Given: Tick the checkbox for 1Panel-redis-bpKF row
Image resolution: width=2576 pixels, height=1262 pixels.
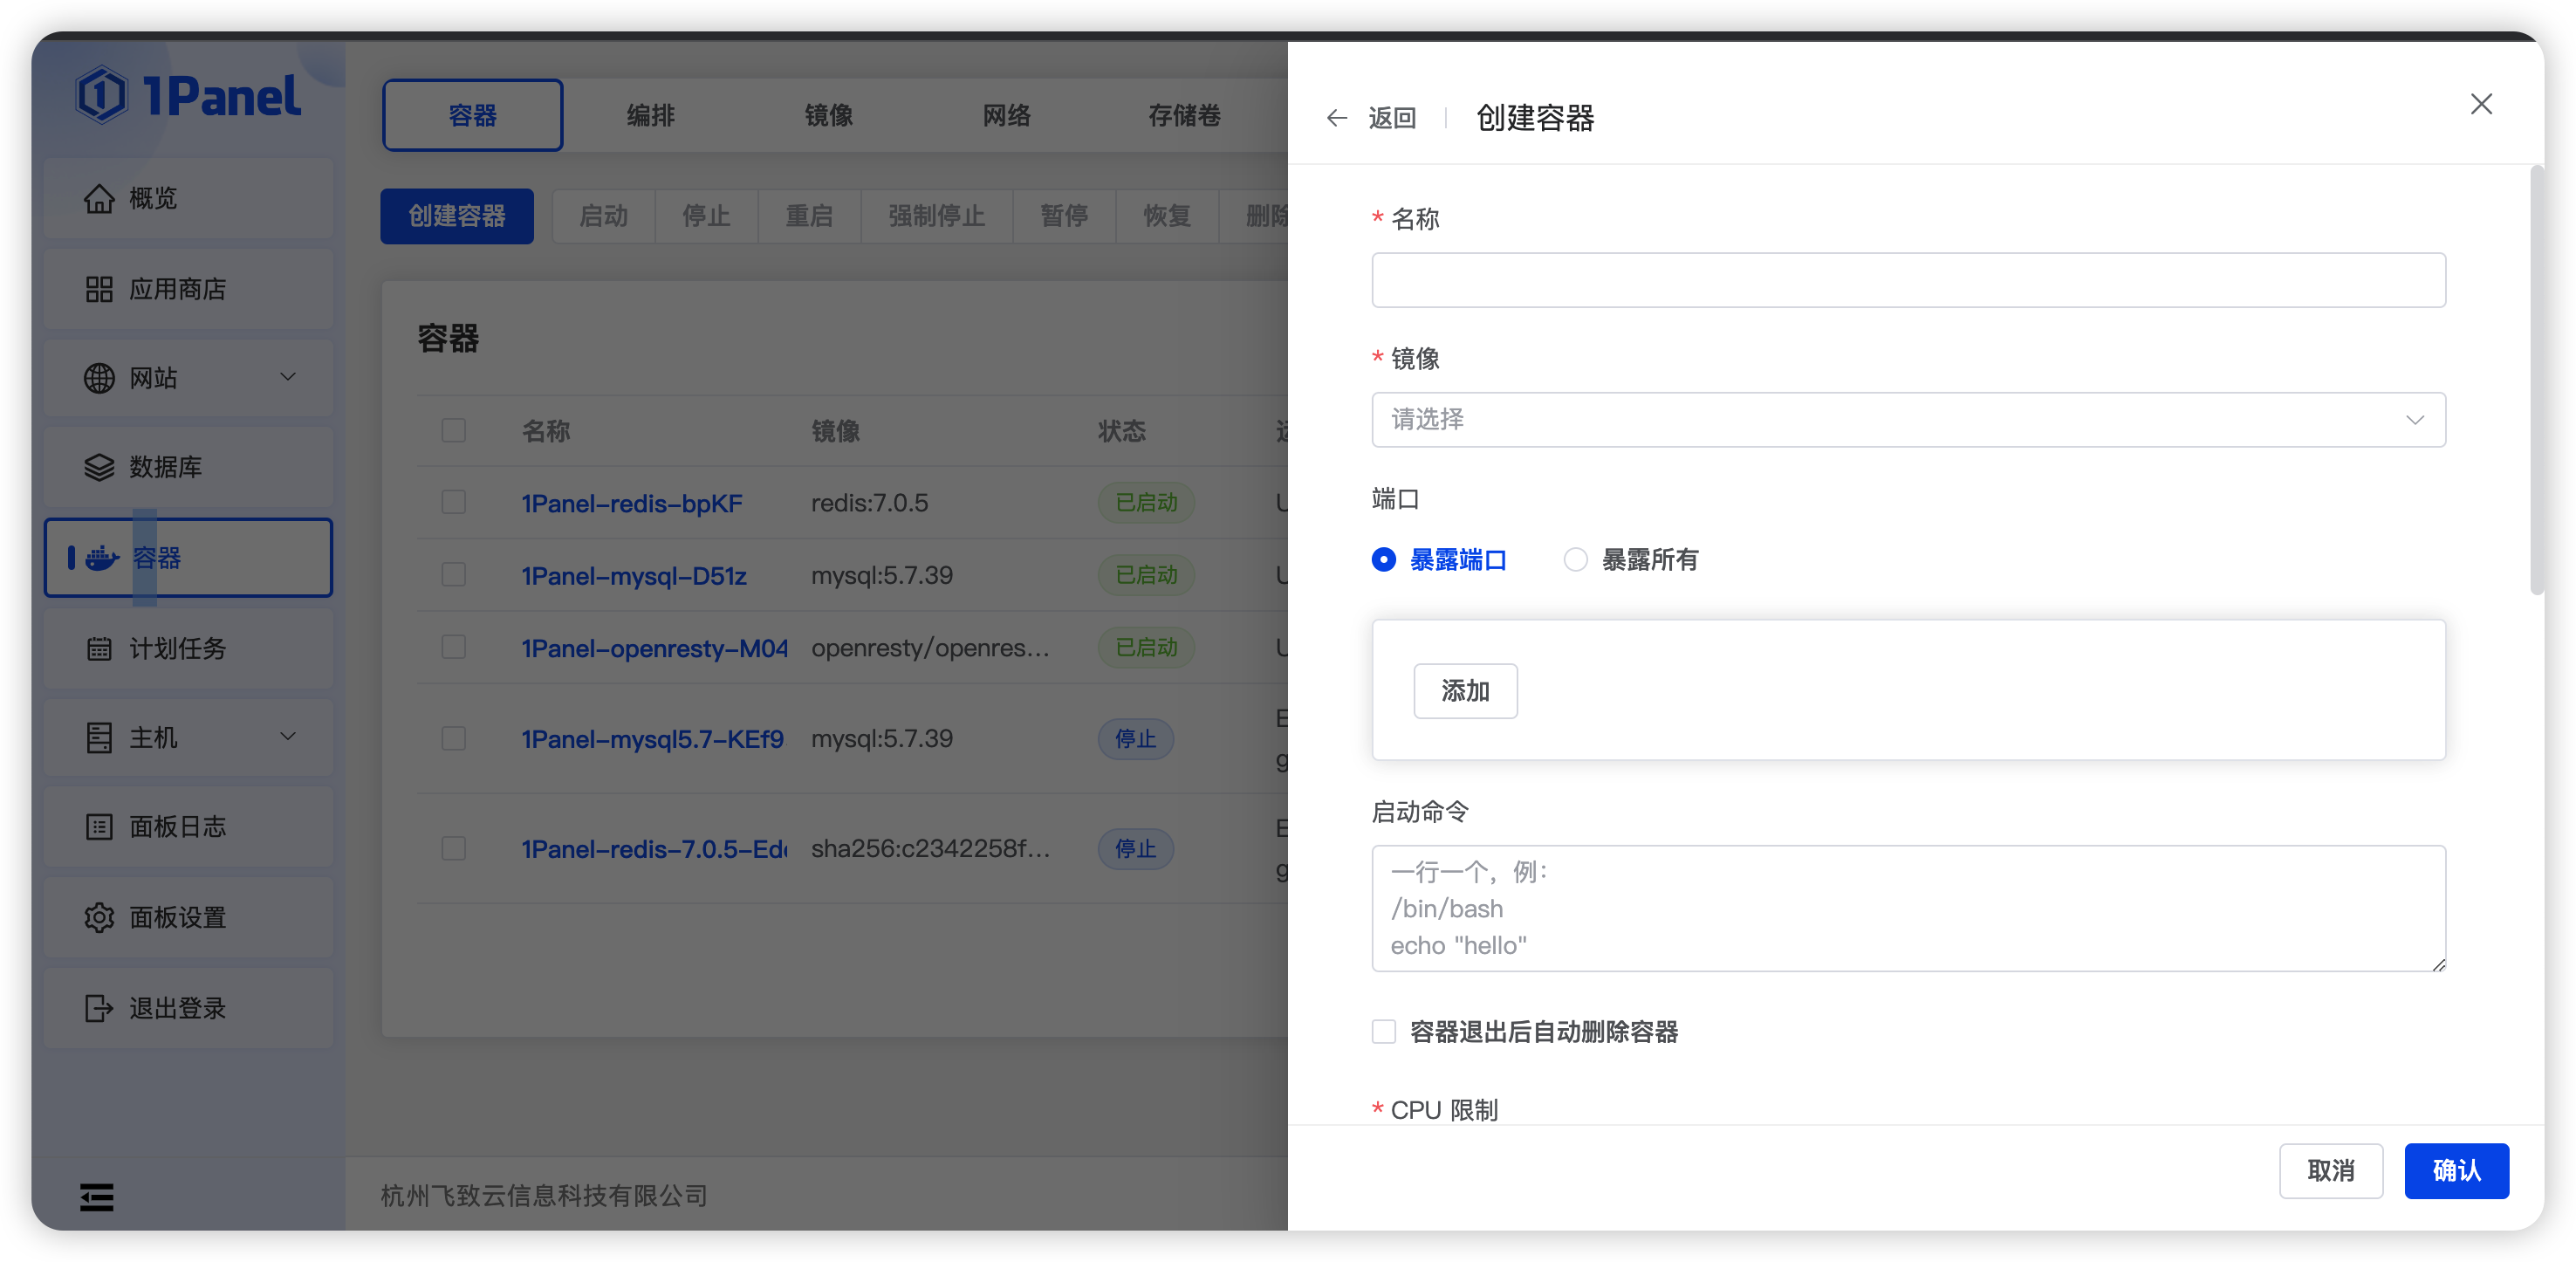Looking at the screenshot, I should (x=453, y=502).
